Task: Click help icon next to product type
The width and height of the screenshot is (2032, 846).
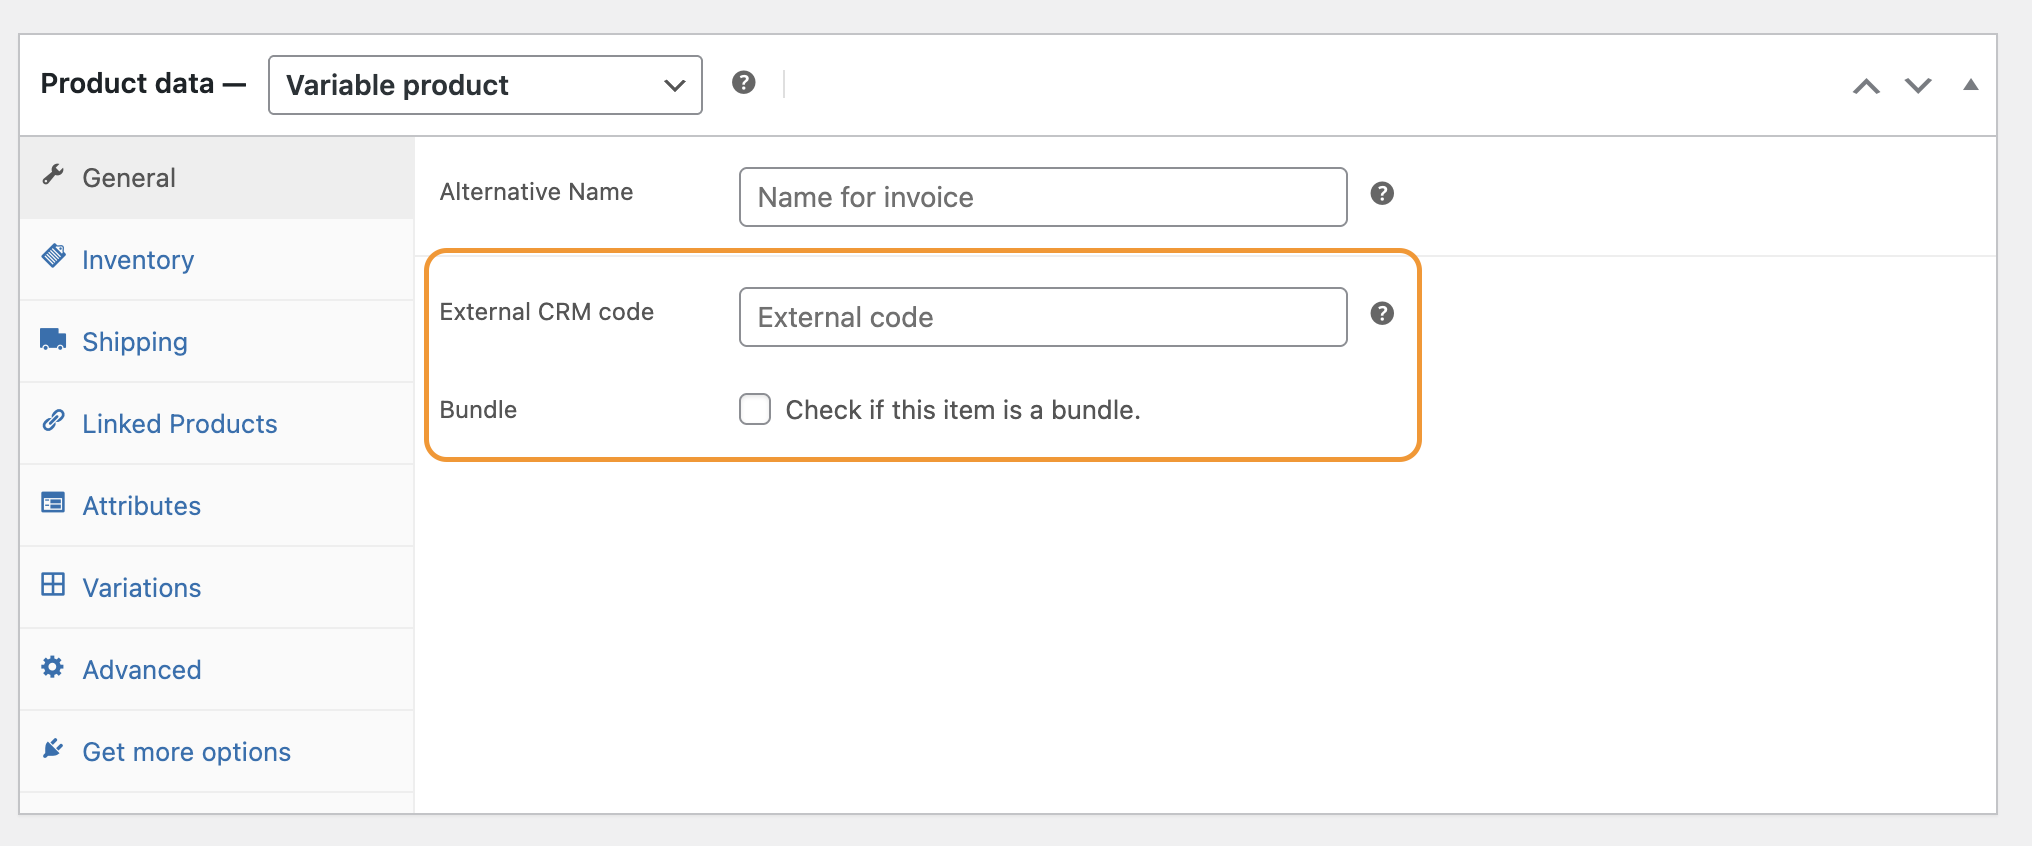Action: (743, 83)
